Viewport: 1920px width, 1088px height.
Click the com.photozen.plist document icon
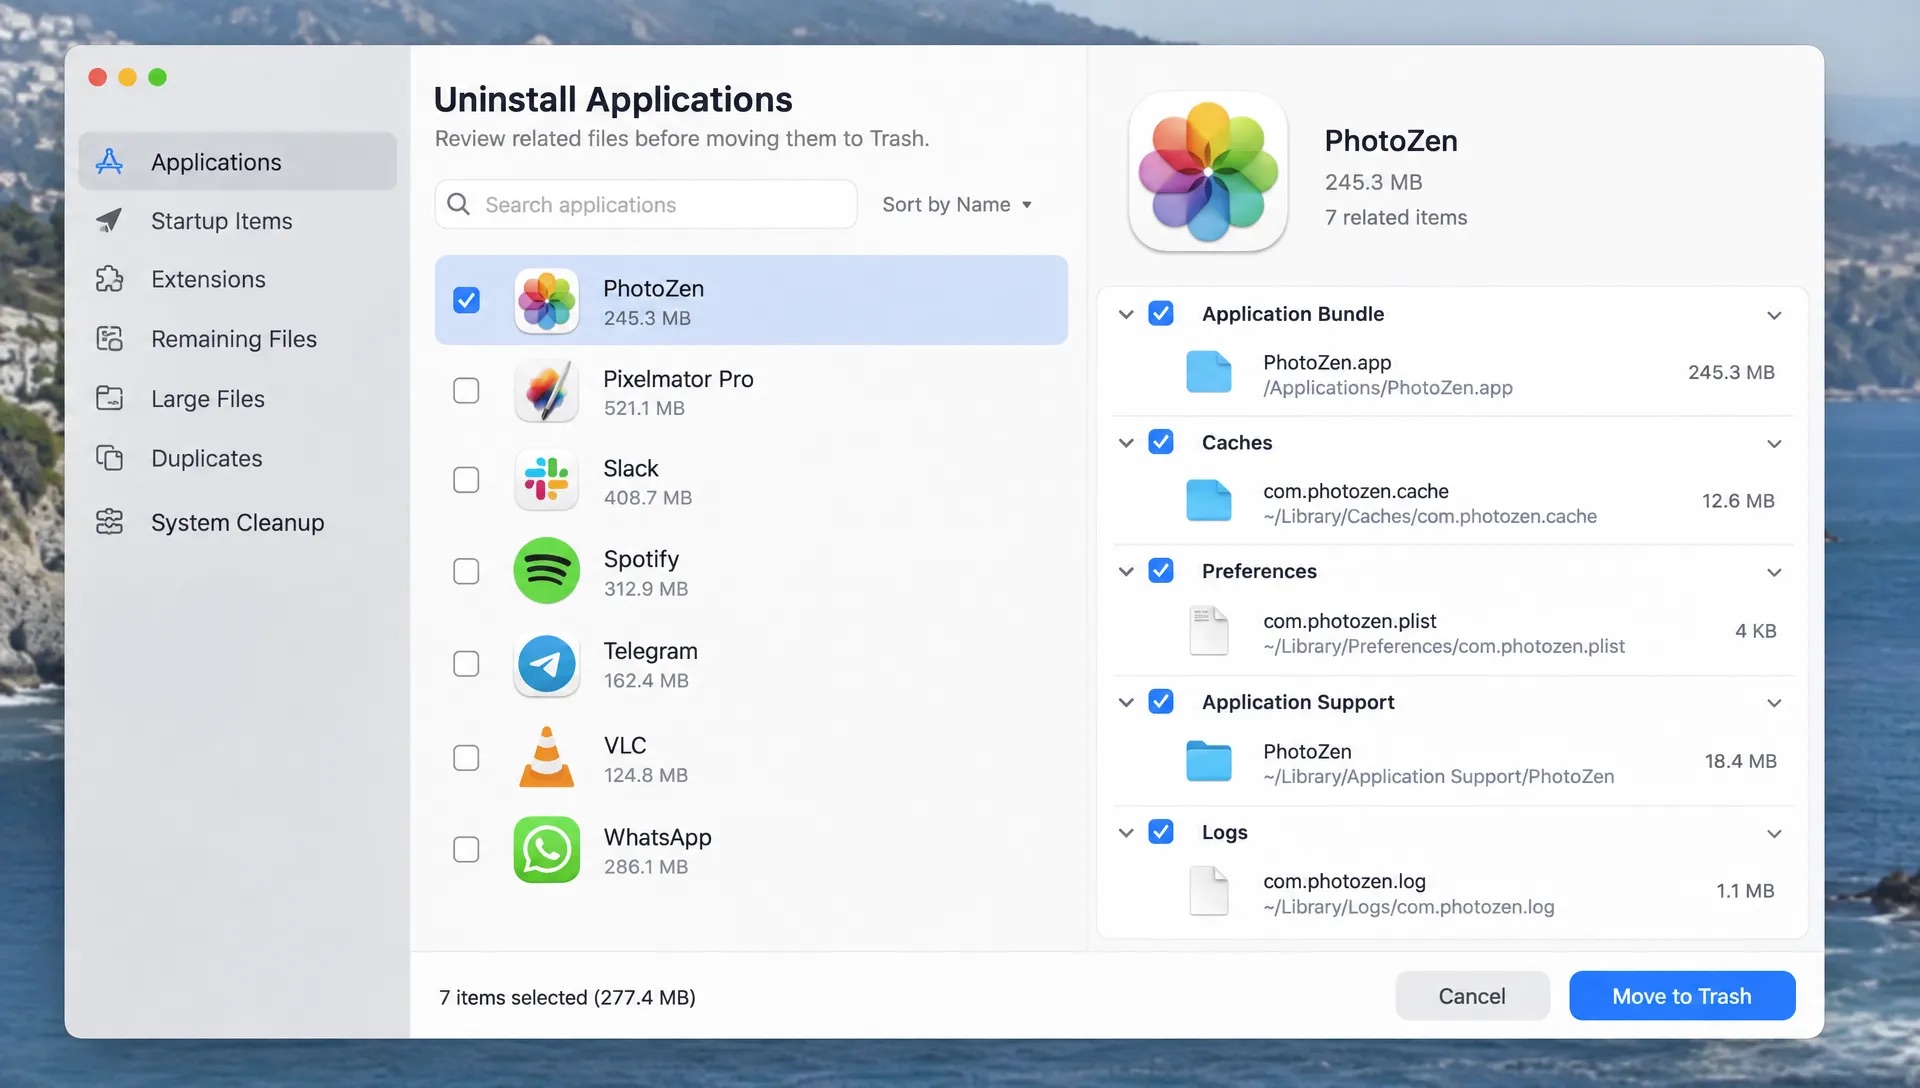1208,630
